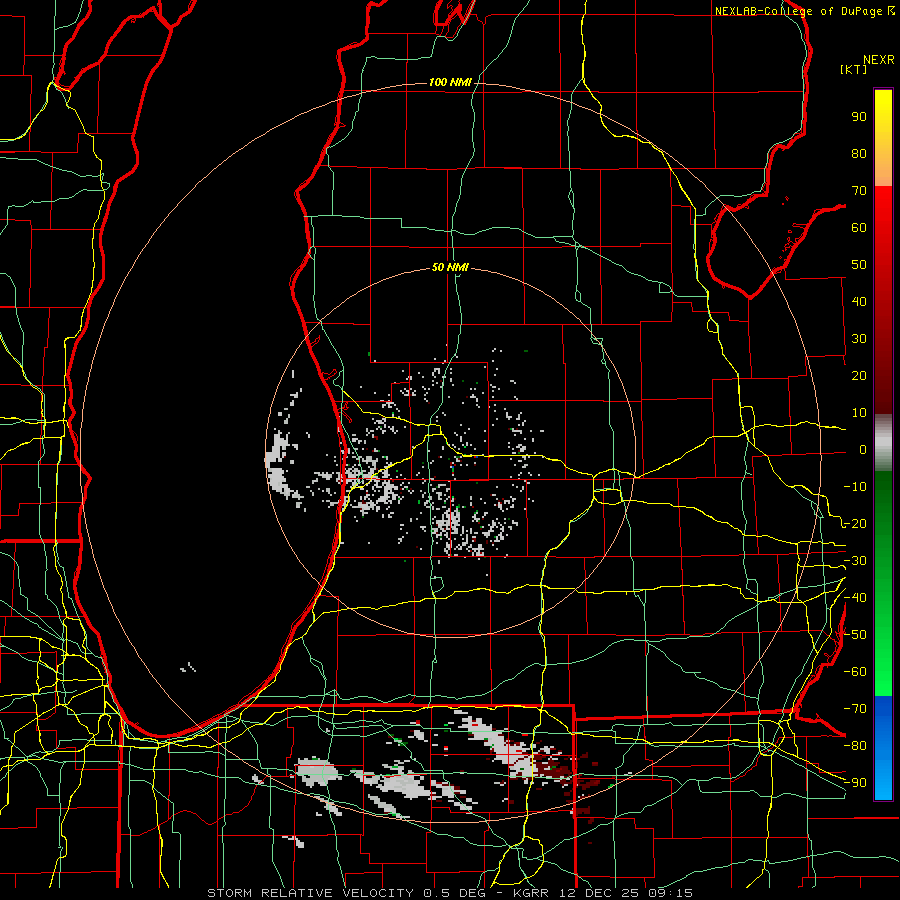This screenshot has width=900, height=900.
Task: Click the 60 value on velocity scale
Action: [x=859, y=227]
